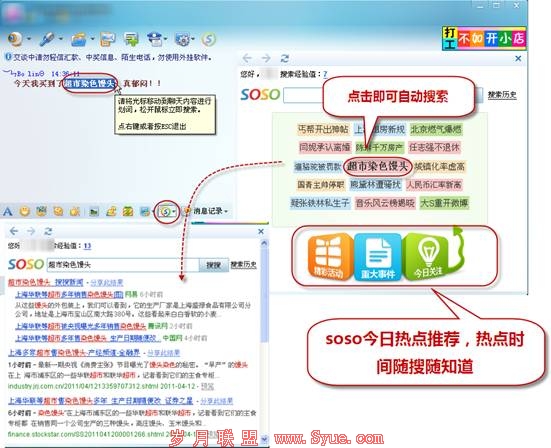Open result 上海多家超市售染色馒头
This screenshot has width=551, height=448.
74,352
